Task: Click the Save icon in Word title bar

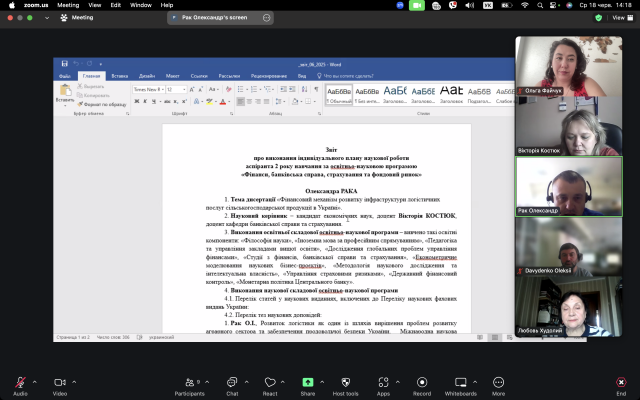Action: (x=64, y=63)
